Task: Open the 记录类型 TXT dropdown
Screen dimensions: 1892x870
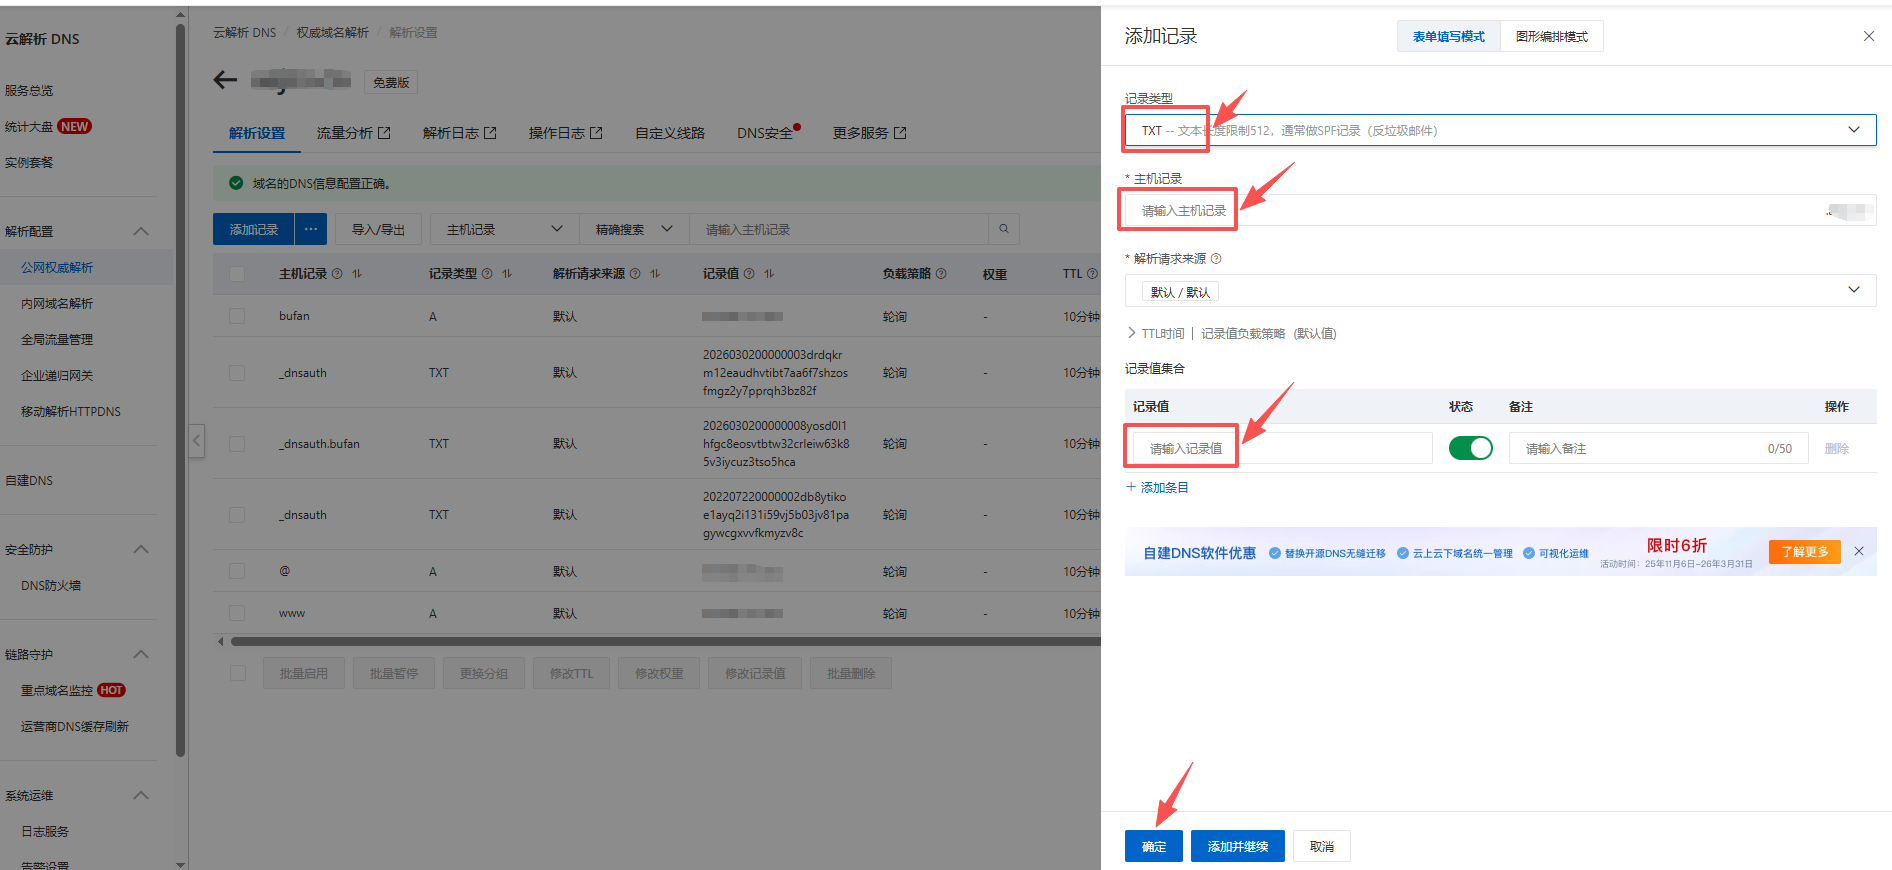Action: (x=1499, y=130)
